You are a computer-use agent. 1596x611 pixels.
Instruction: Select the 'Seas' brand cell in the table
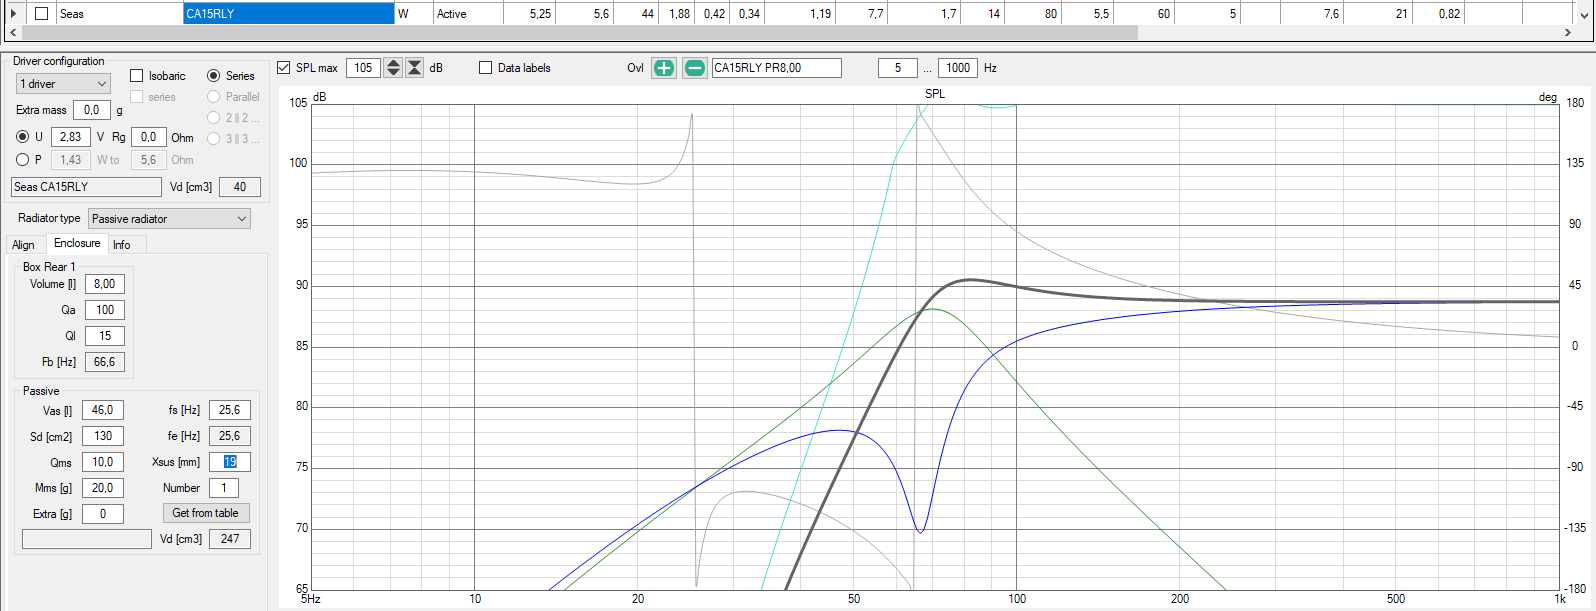click(x=120, y=14)
